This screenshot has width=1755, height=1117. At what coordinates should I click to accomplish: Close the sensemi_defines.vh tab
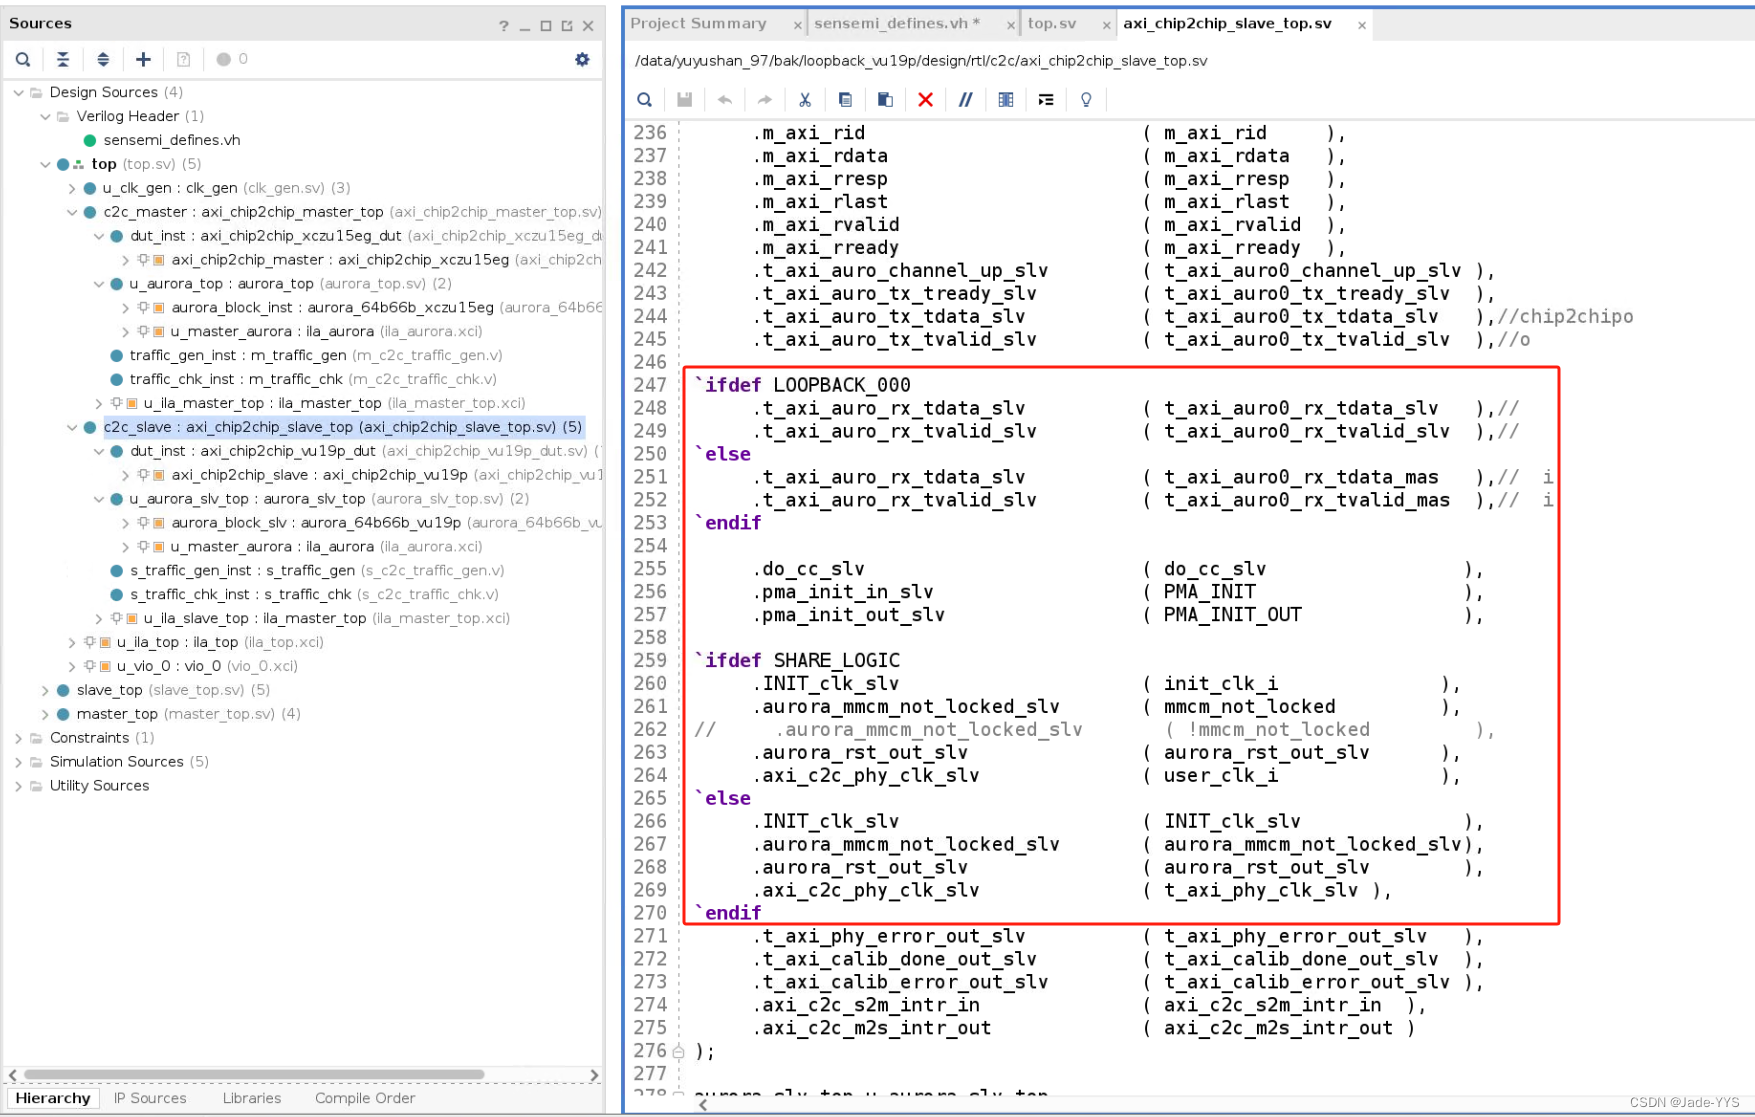tap(1010, 23)
